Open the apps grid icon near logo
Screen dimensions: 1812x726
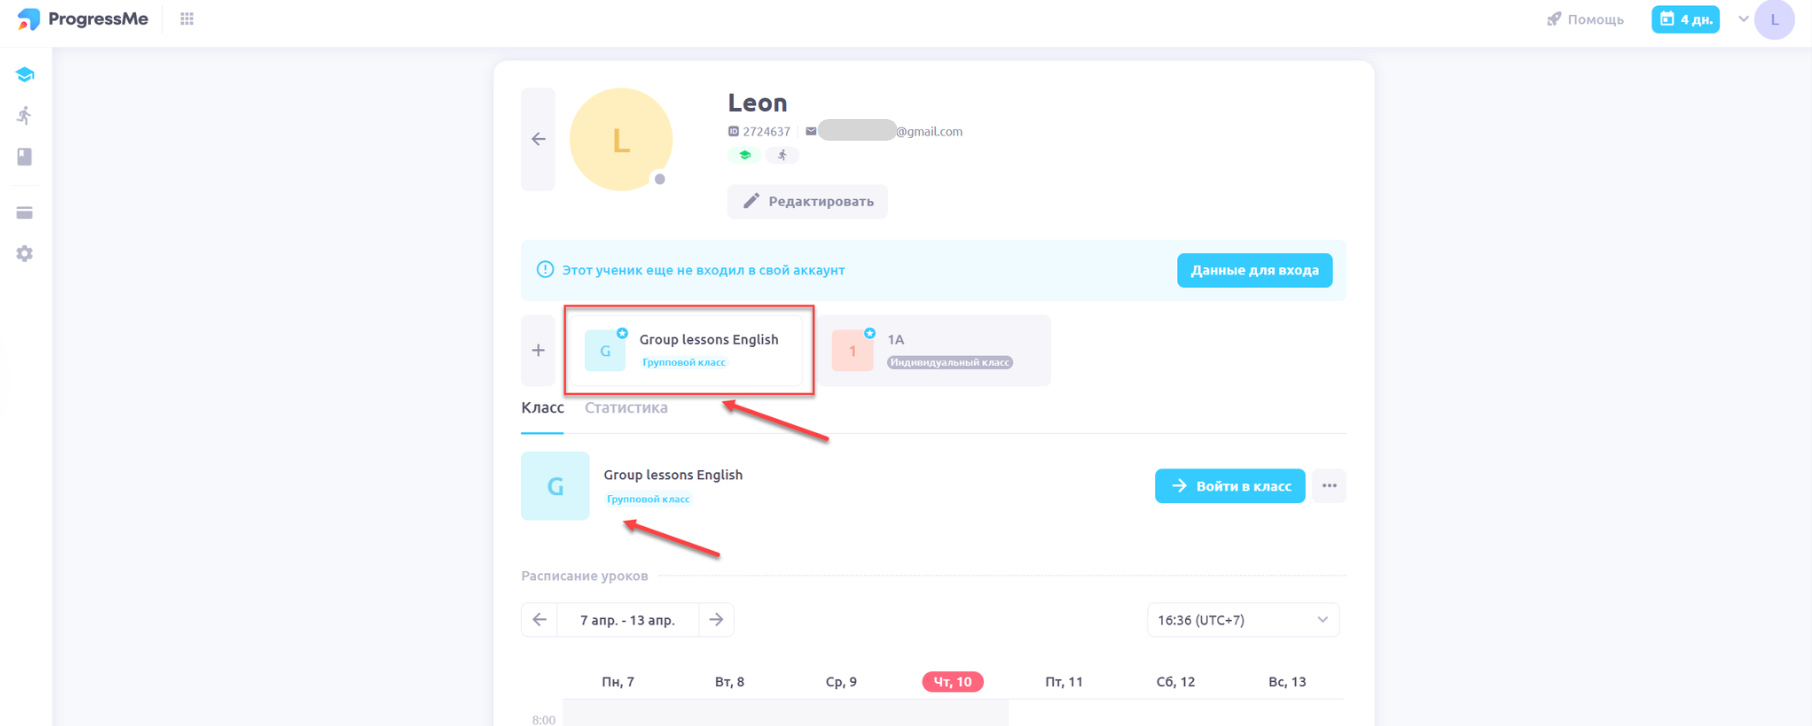coord(187,19)
